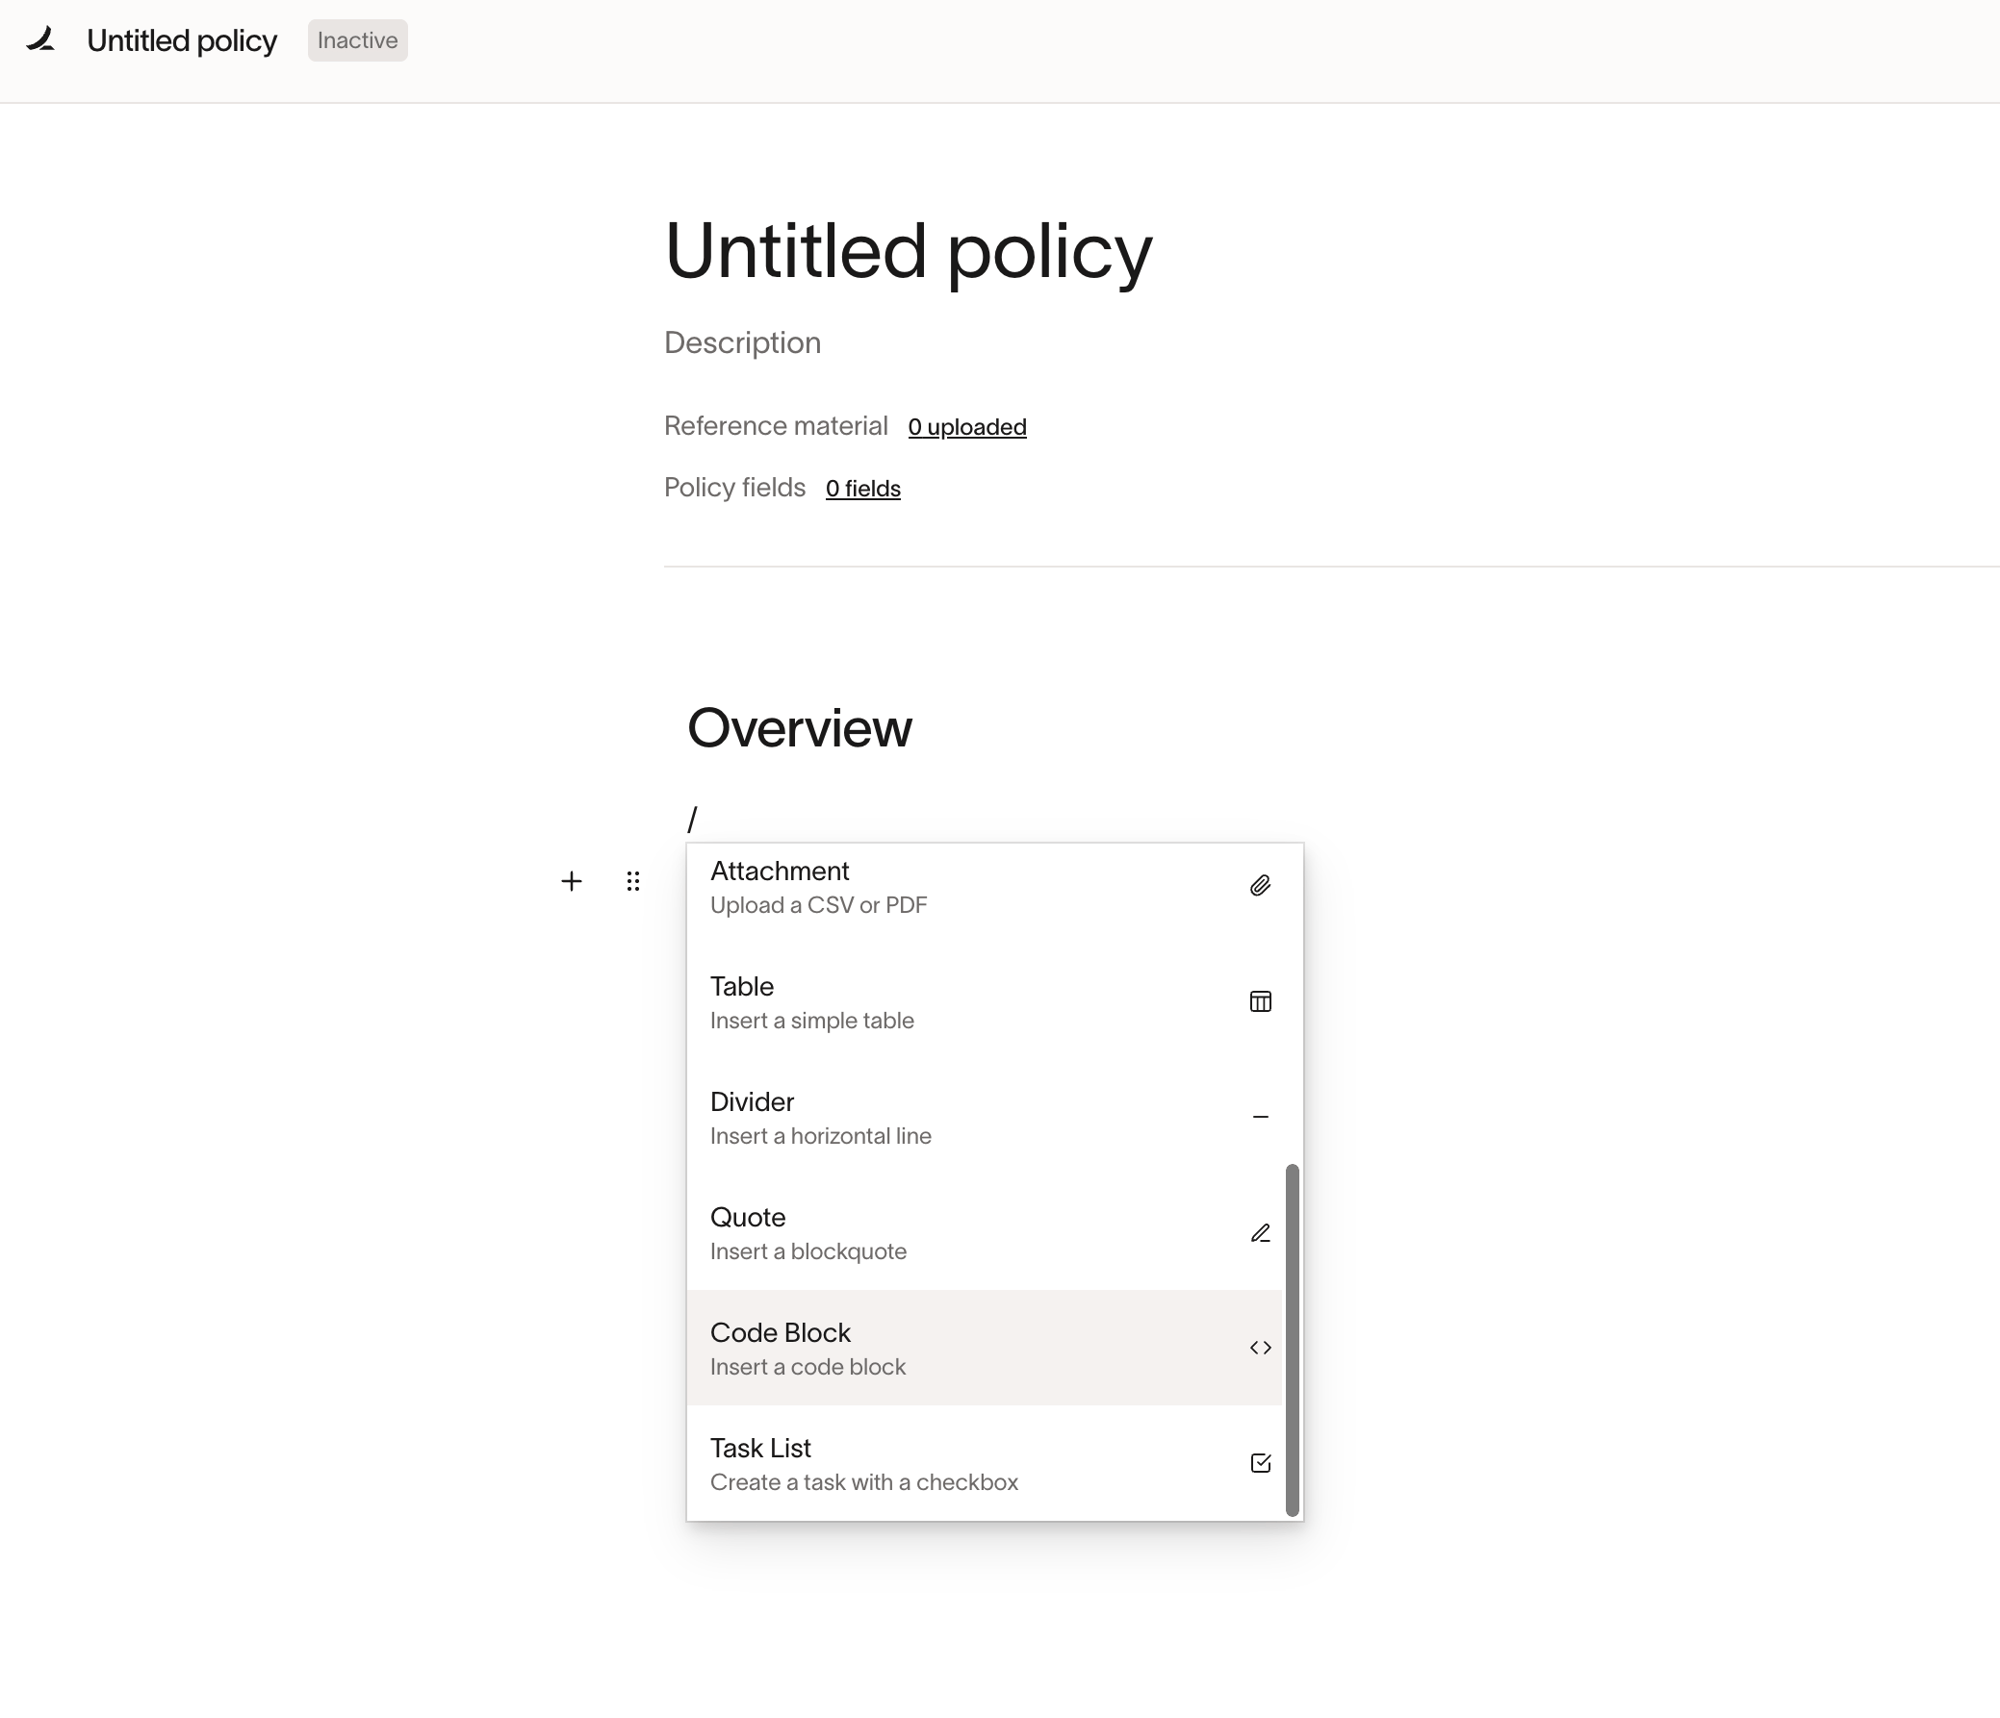Image resolution: width=2000 pixels, height=1718 pixels.
Task: Open the 0 uploaded link
Action: coord(967,427)
